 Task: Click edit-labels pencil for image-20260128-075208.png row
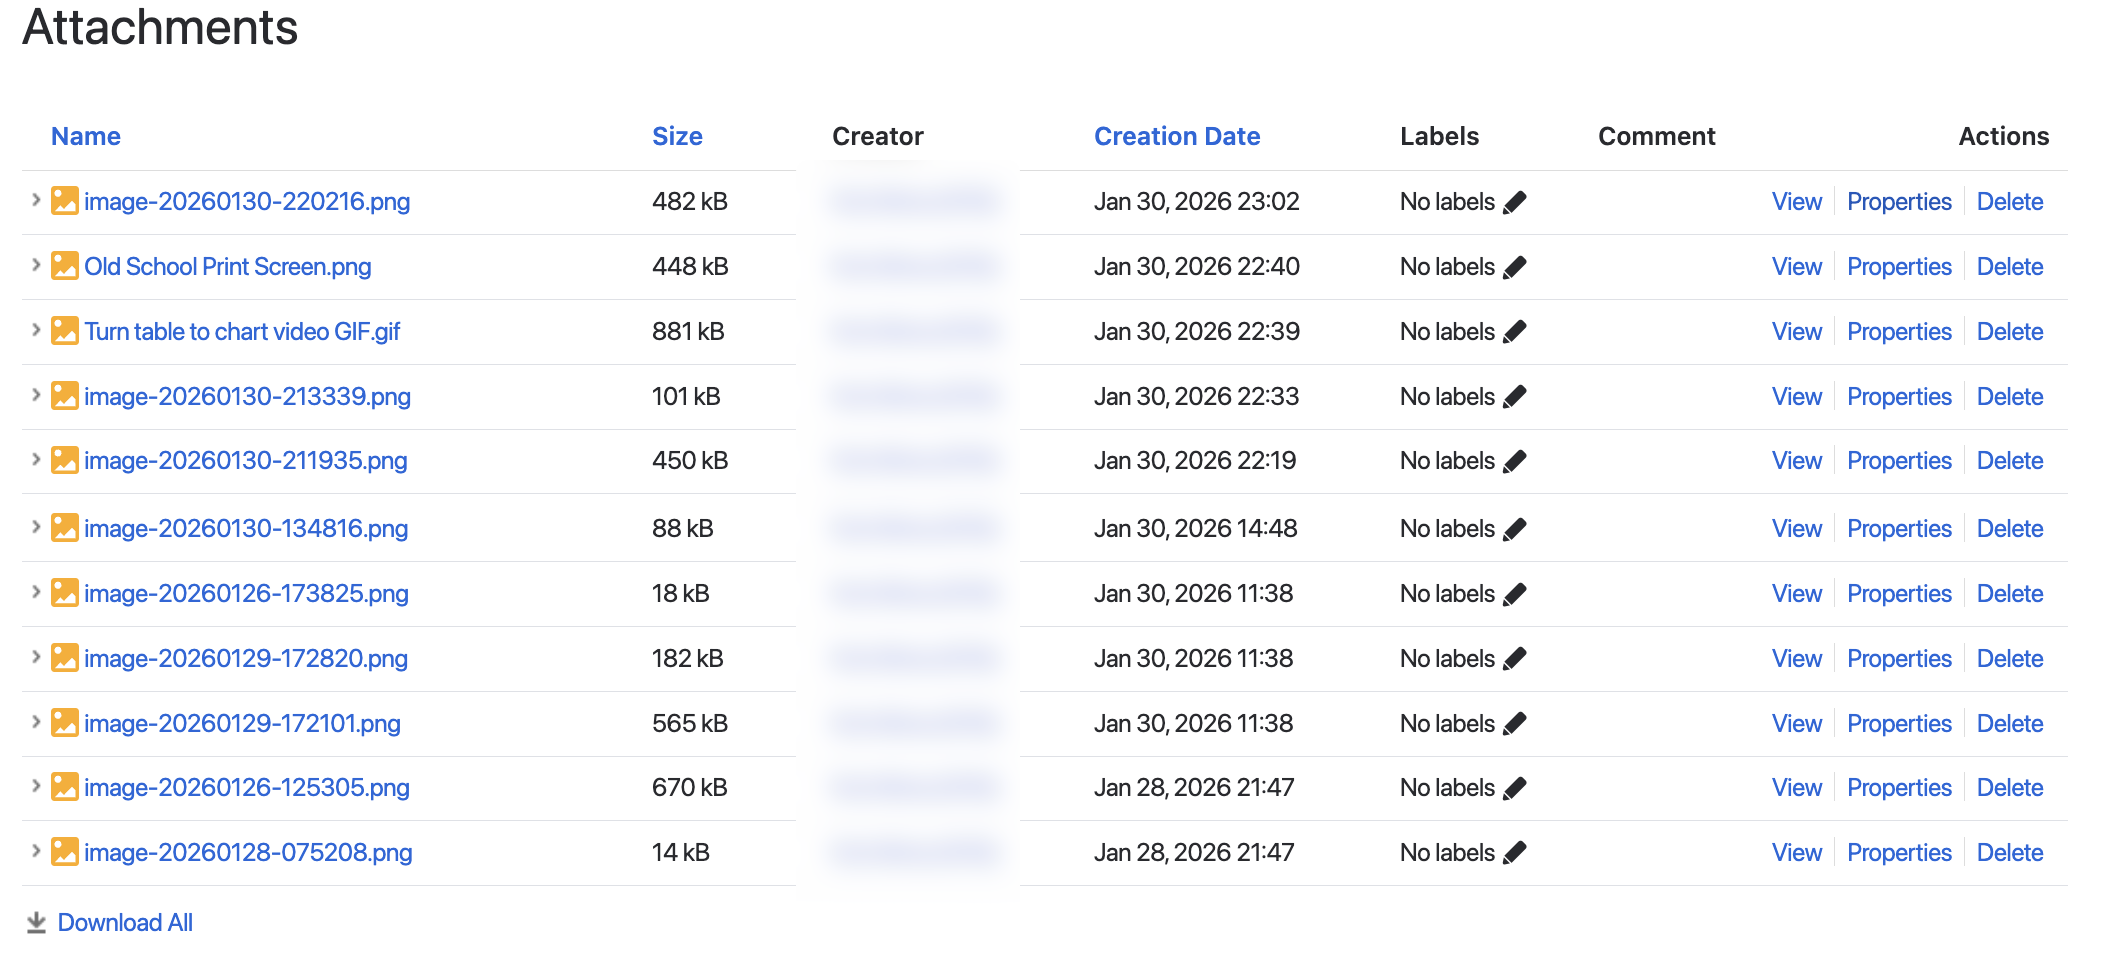point(1515,853)
